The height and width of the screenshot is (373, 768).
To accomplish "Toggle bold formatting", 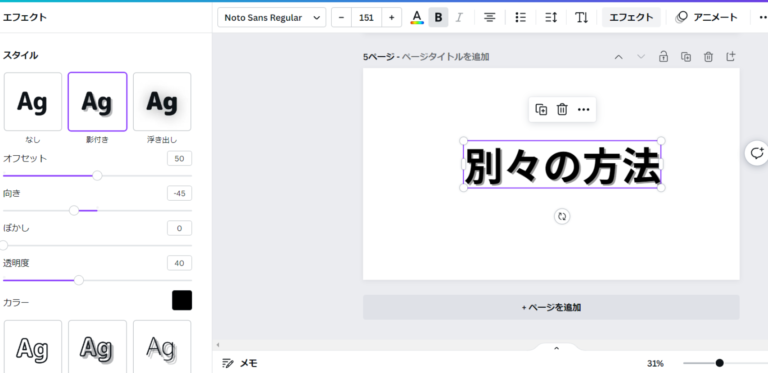I will coord(438,18).
